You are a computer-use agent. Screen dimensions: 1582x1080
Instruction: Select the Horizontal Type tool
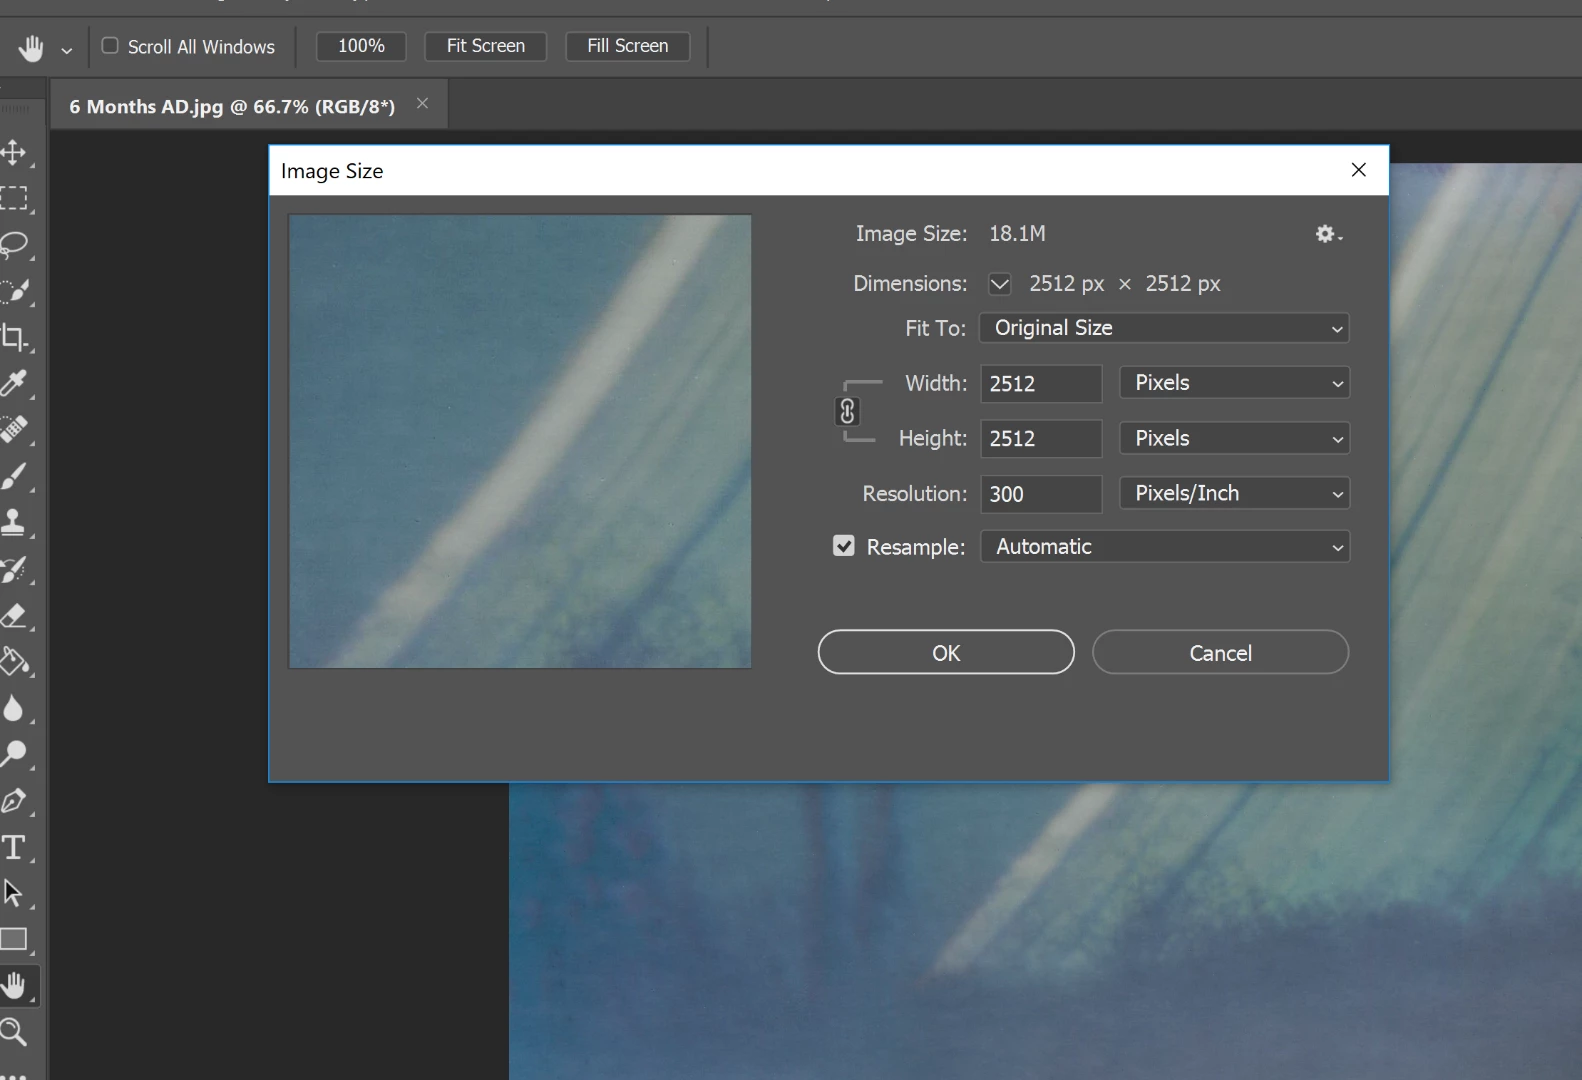14,847
